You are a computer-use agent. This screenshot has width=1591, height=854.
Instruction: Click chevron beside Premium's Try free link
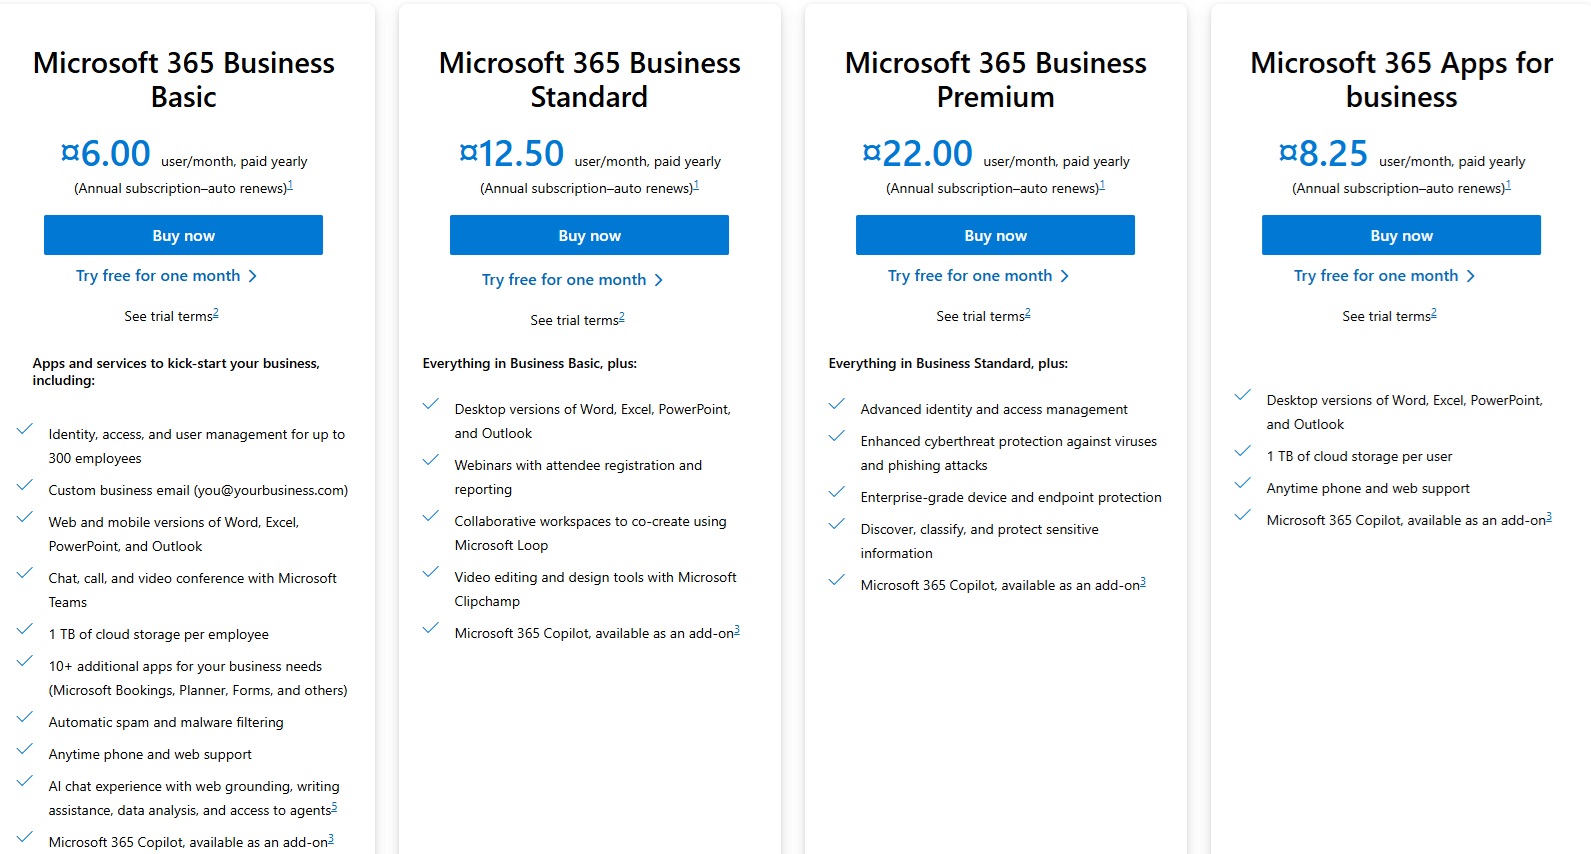click(1065, 276)
